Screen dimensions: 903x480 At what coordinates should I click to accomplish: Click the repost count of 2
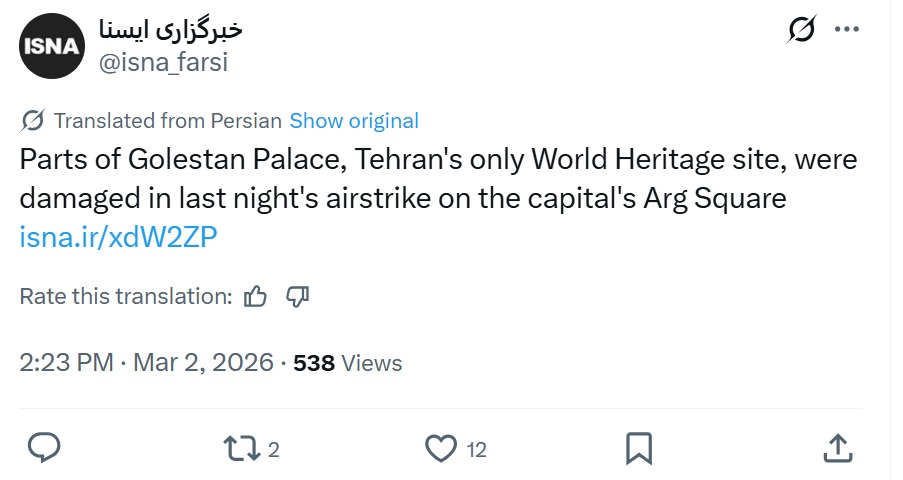tap(274, 450)
